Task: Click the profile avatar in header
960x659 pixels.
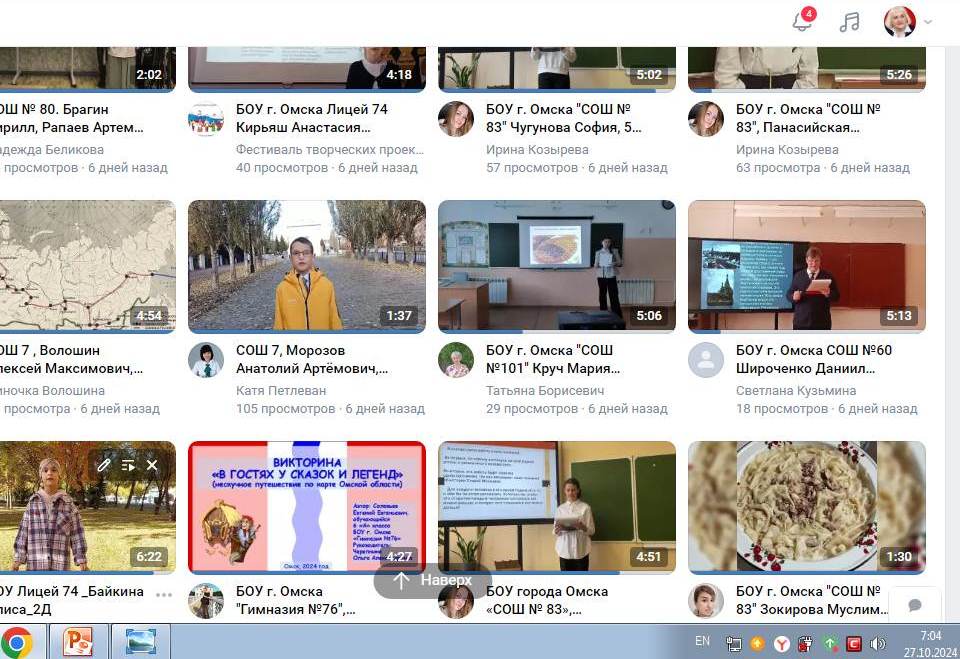Action: coord(899,22)
